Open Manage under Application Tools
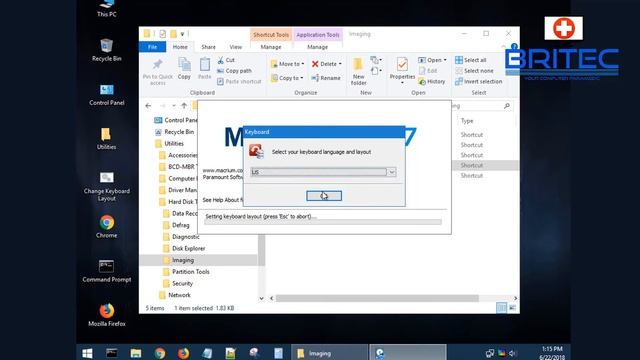 pyautogui.click(x=318, y=47)
